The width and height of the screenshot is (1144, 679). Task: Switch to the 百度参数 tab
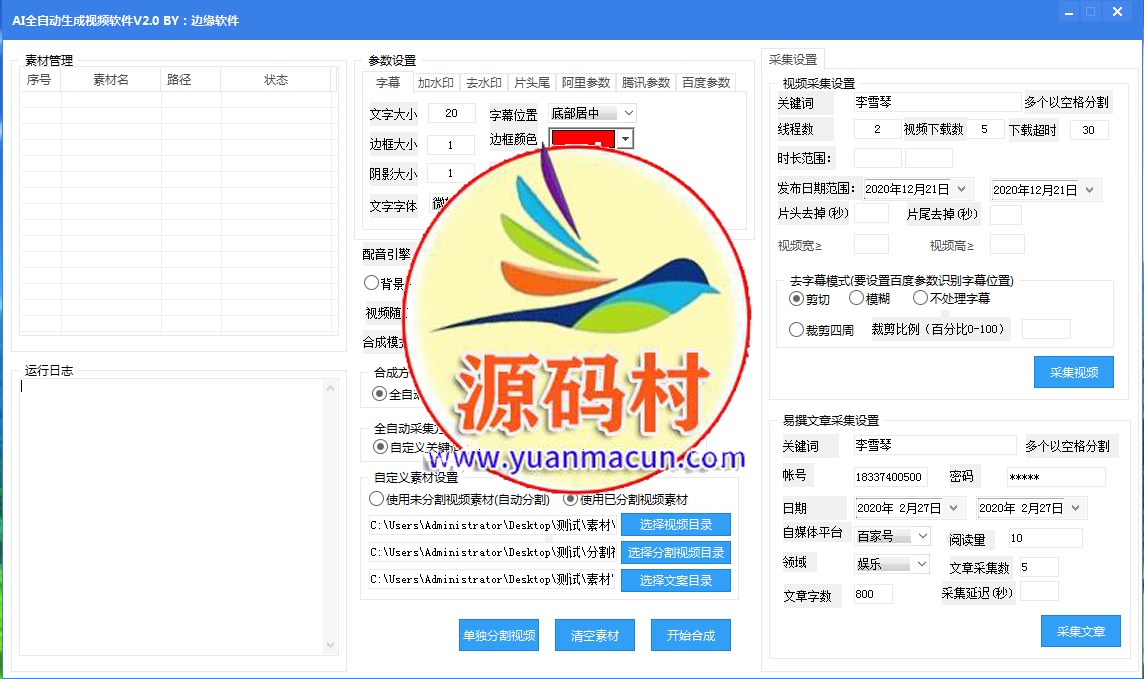click(706, 83)
